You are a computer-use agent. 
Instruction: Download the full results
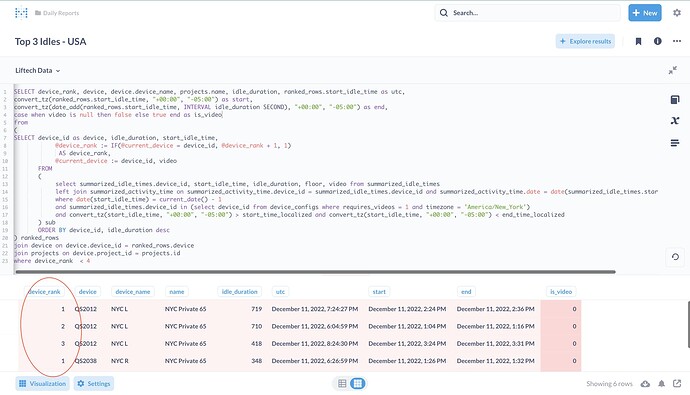click(x=645, y=384)
